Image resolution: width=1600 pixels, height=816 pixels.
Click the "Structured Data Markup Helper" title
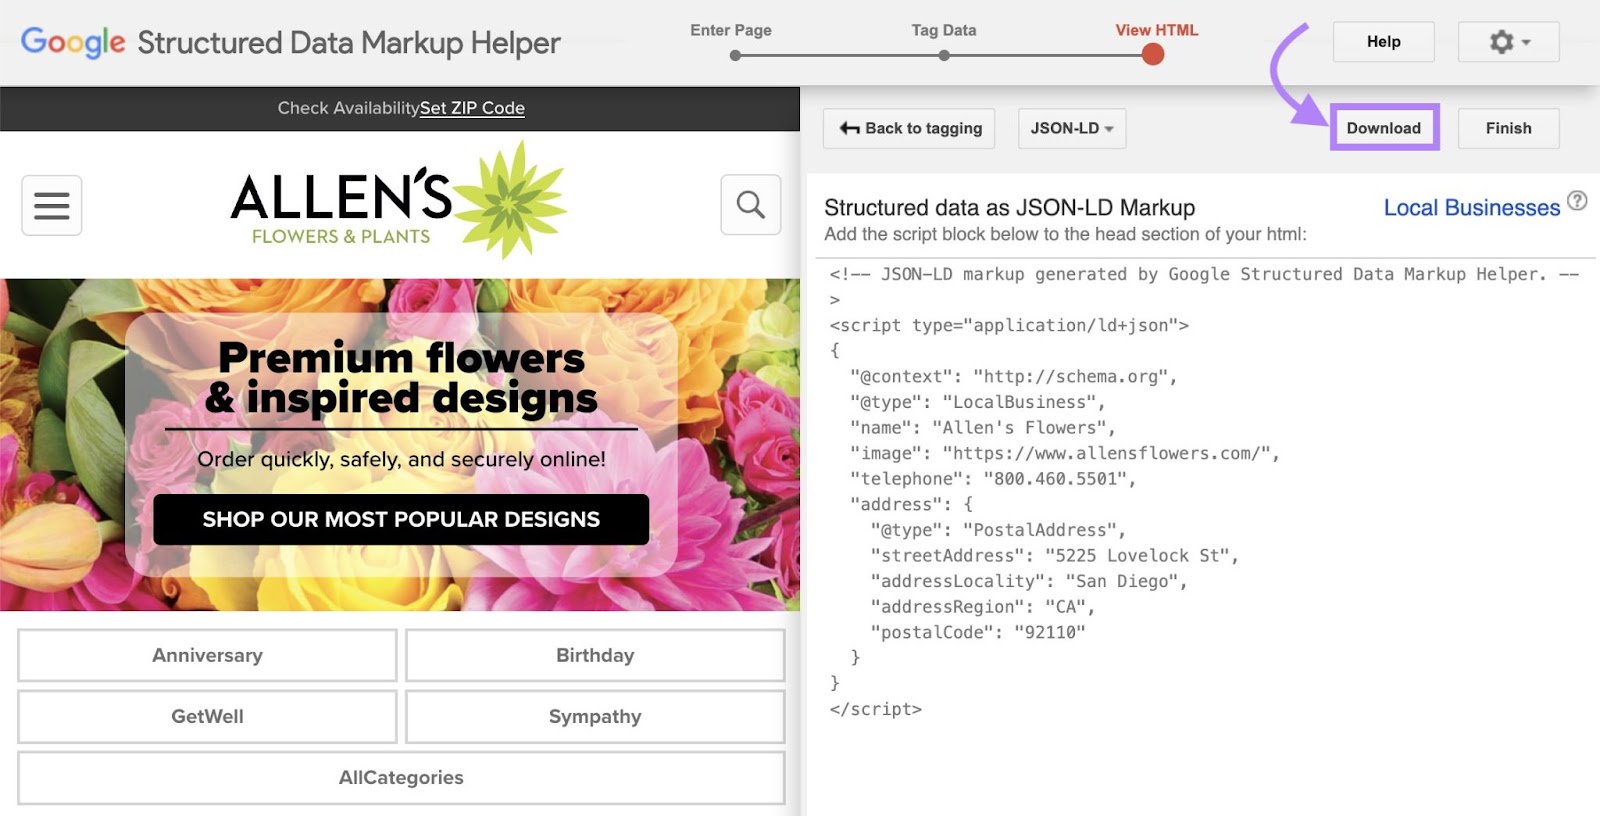[349, 42]
